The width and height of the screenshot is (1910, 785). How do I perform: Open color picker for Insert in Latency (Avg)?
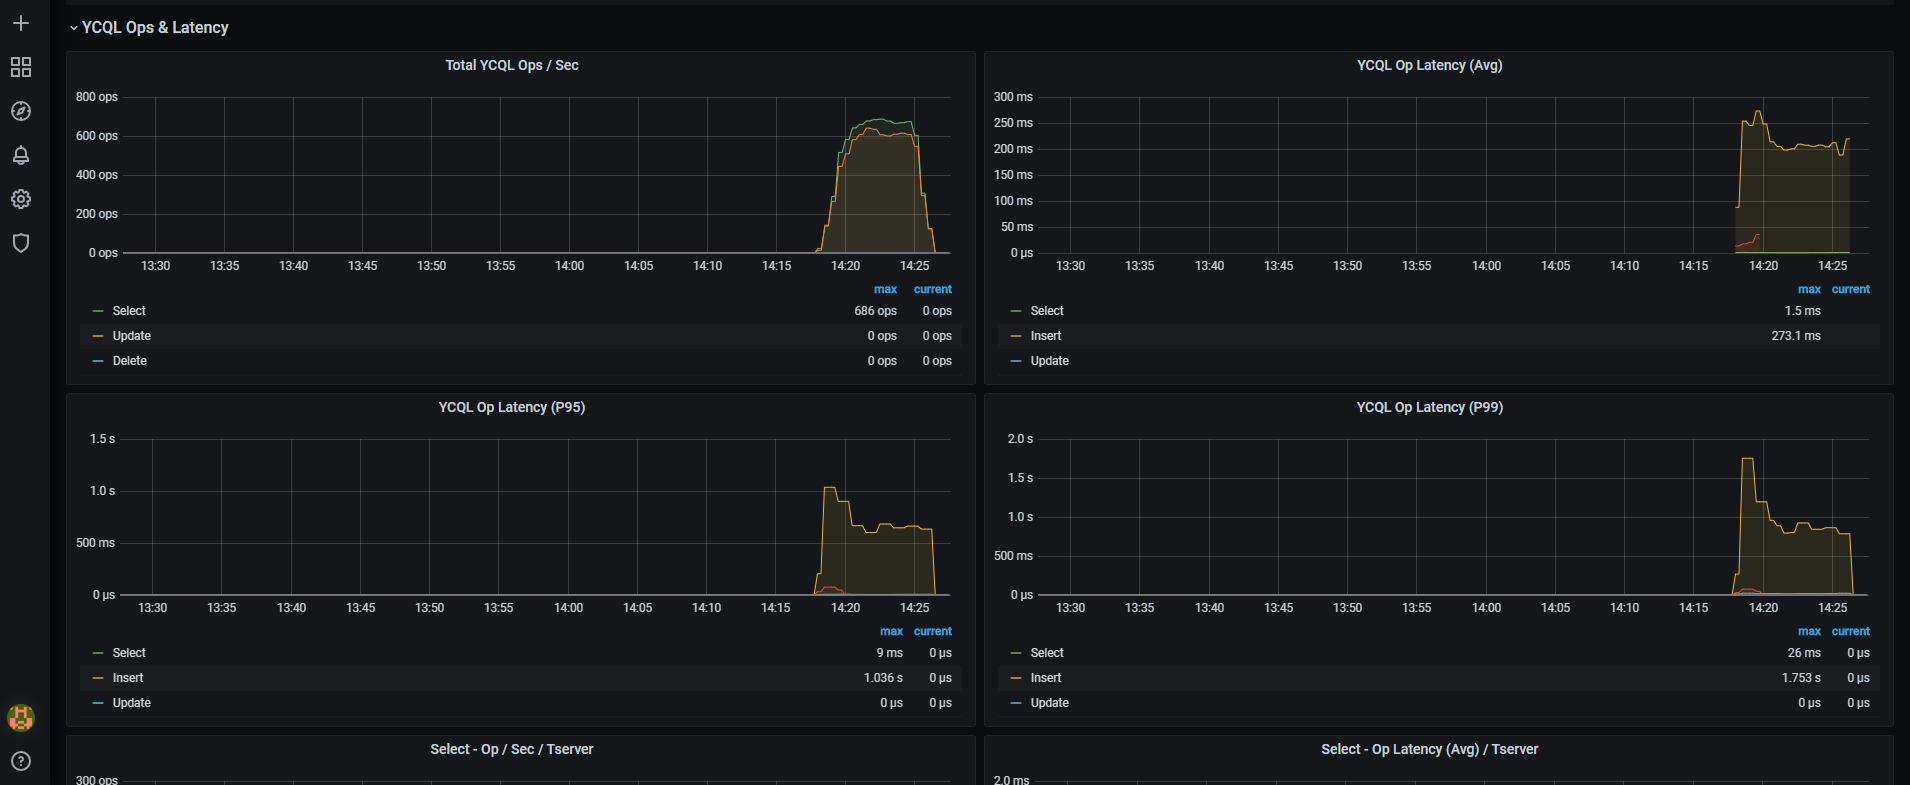pos(1016,336)
